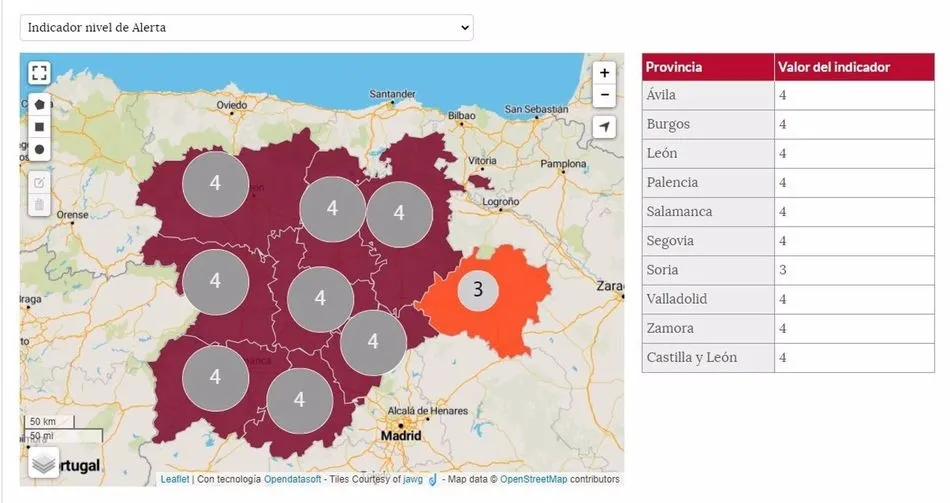Click the locate me arrow icon
The height and width of the screenshot is (503, 950).
pos(604,127)
